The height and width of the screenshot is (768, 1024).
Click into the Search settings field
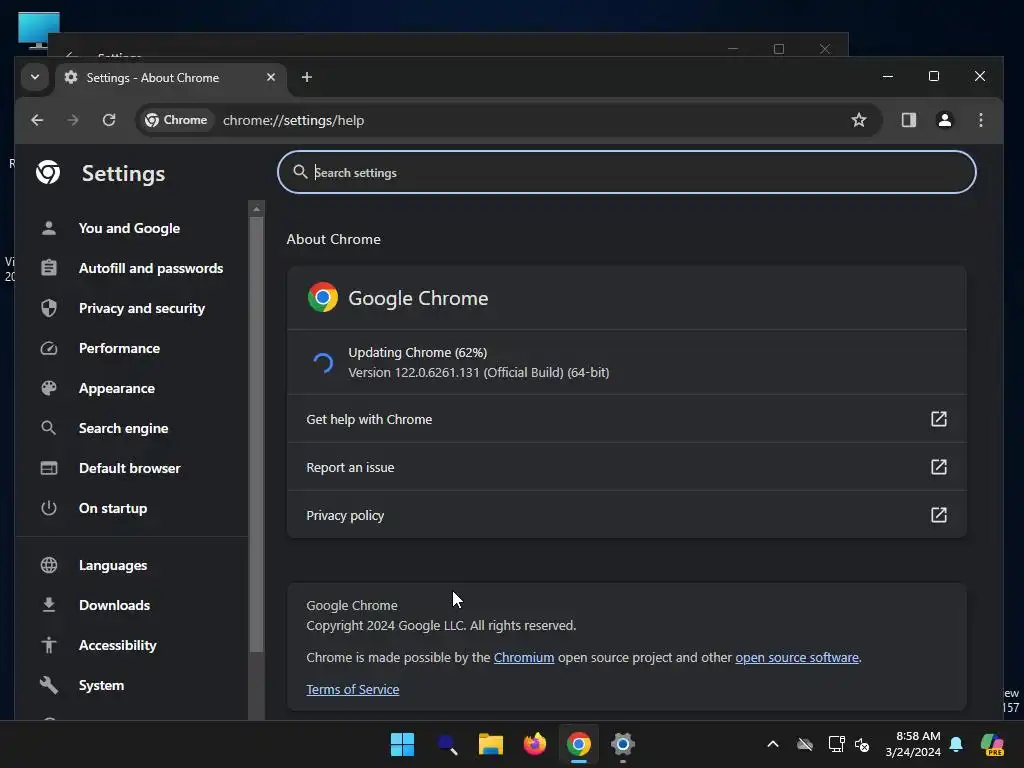[626, 172]
